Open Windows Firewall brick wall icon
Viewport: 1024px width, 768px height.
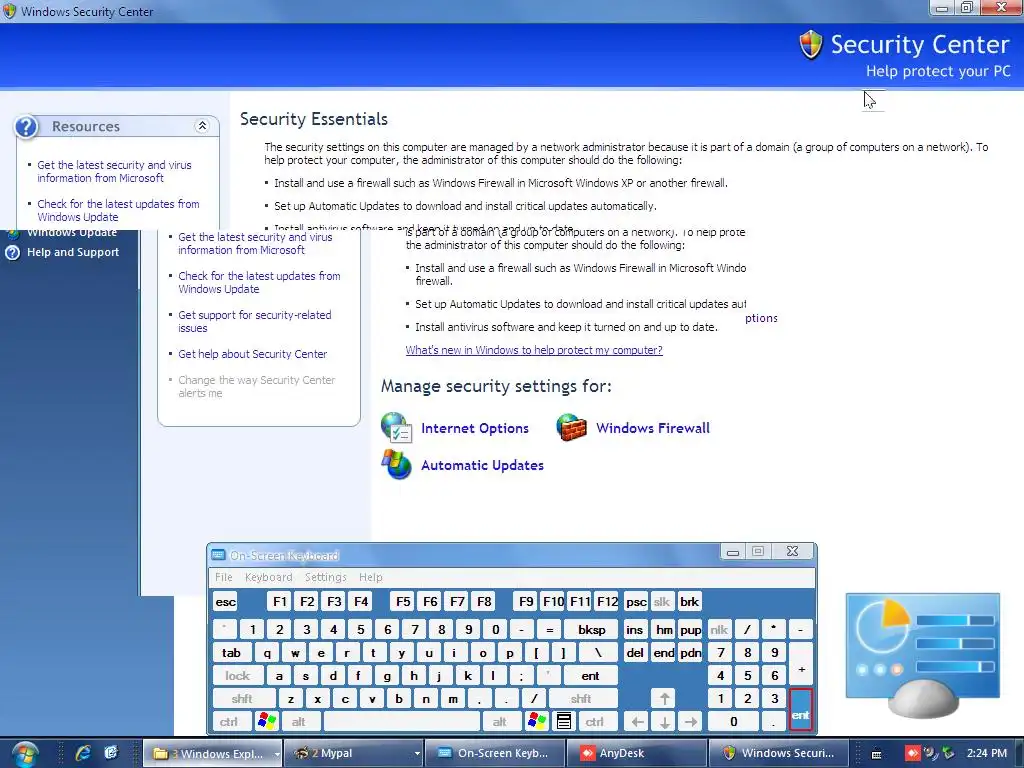click(571, 428)
